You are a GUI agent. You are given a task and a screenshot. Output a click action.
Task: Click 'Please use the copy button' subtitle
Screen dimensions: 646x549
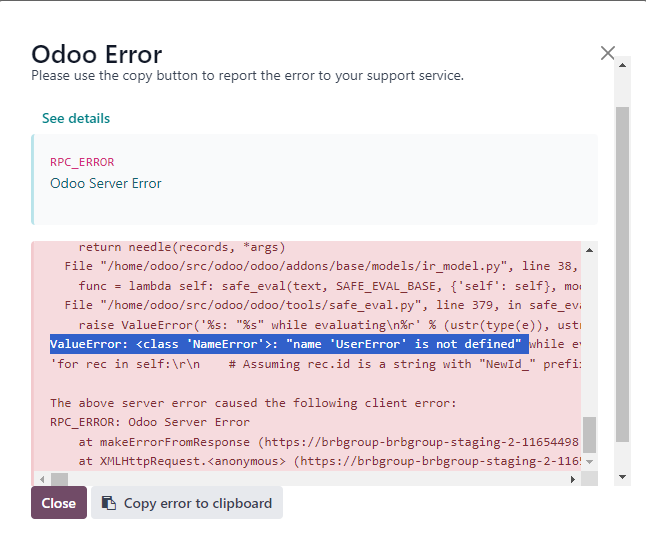[x=248, y=76]
